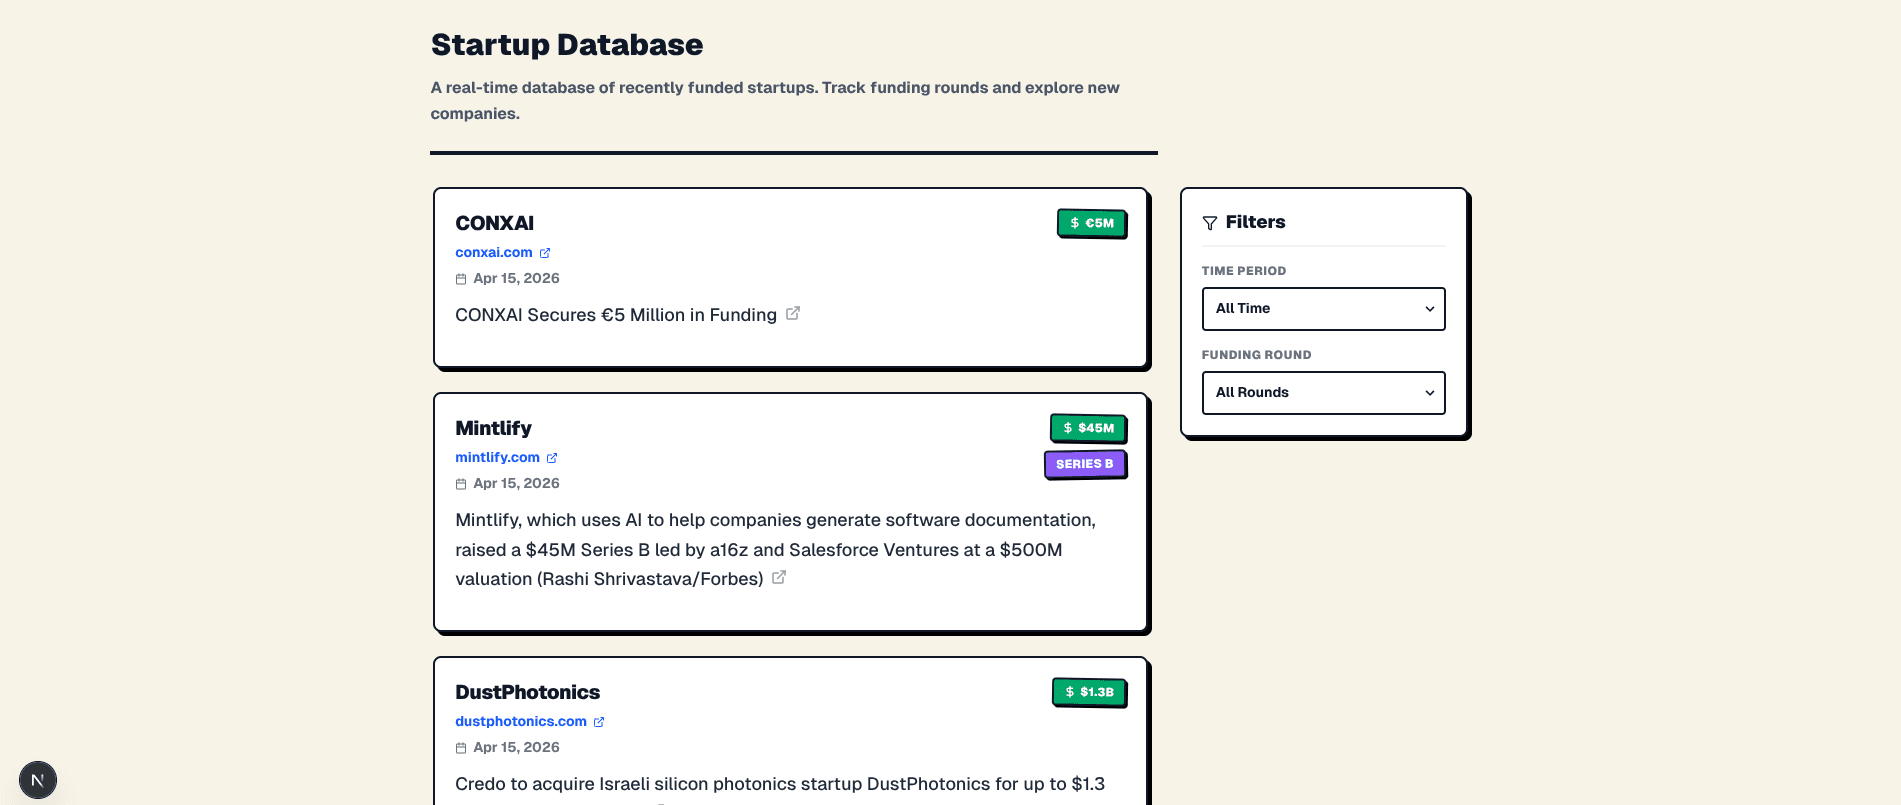Click calendar icon next to Mintlify date

[x=461, y=484]
